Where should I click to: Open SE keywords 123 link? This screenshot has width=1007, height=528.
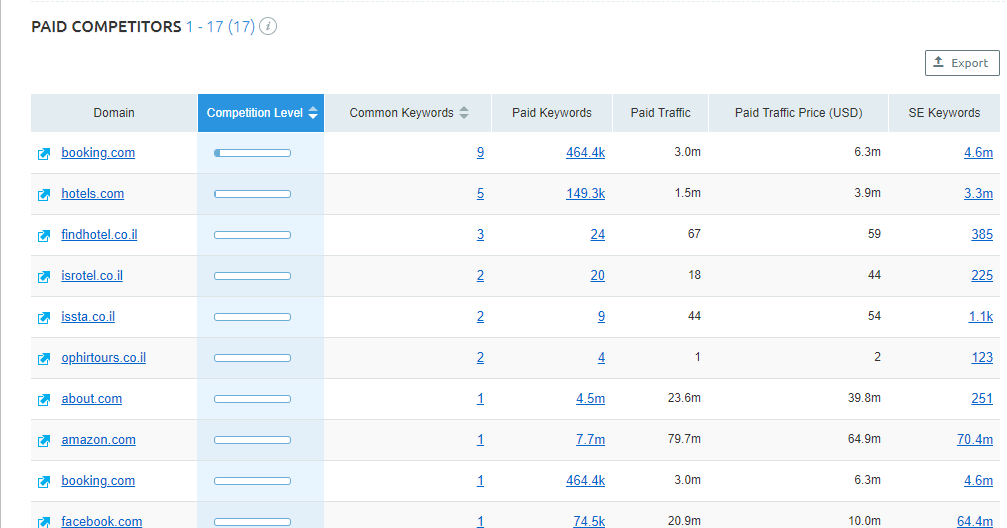(x=982, y=358)
